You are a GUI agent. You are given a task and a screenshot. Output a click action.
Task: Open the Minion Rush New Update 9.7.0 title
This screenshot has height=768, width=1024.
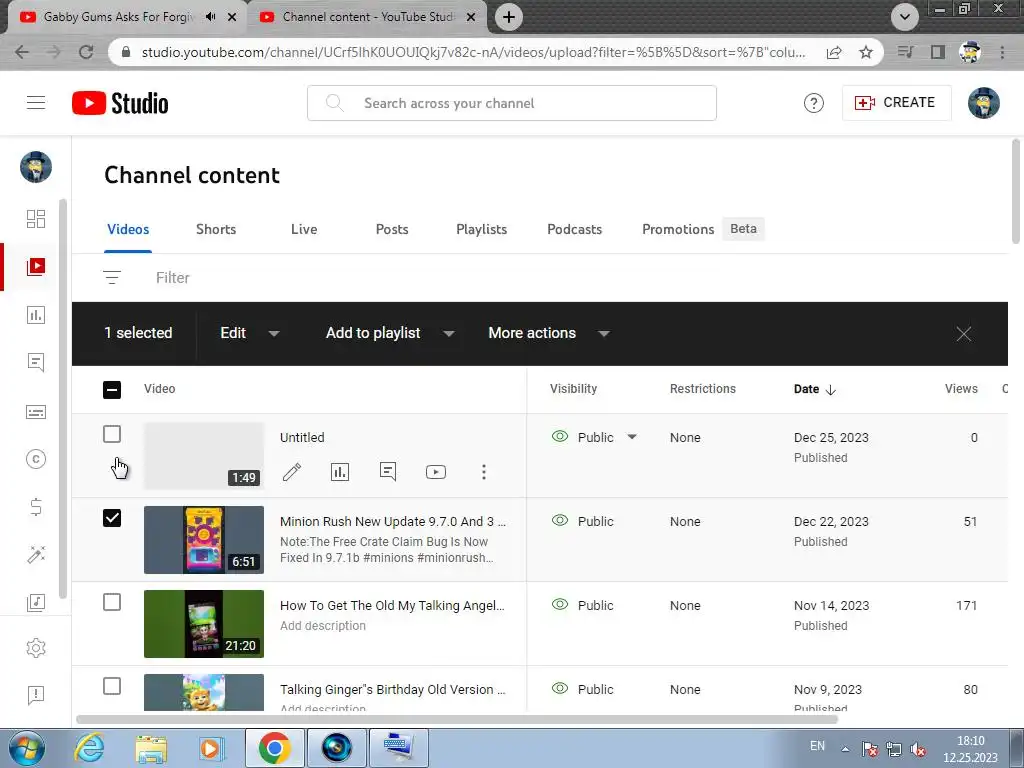click(x=392, y=521)
